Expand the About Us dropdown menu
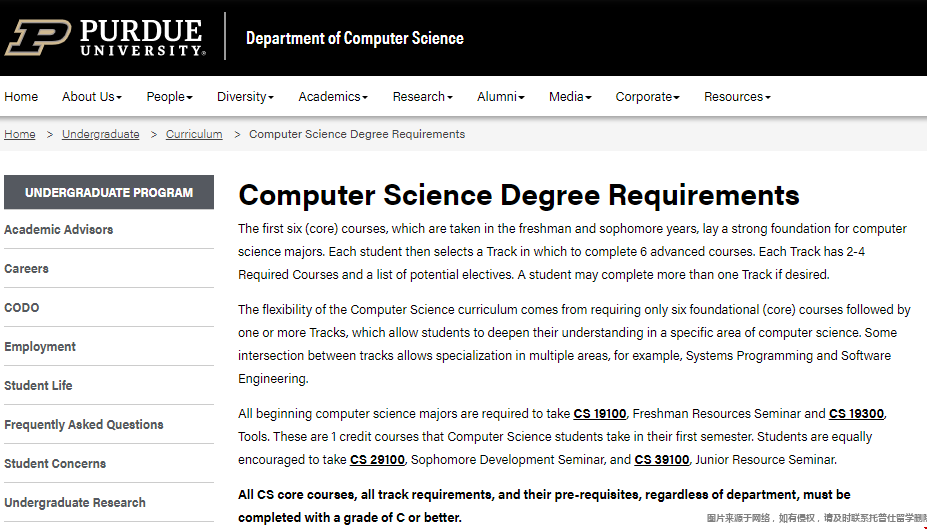Screen dimensions: 927x529 pos(92,96)
